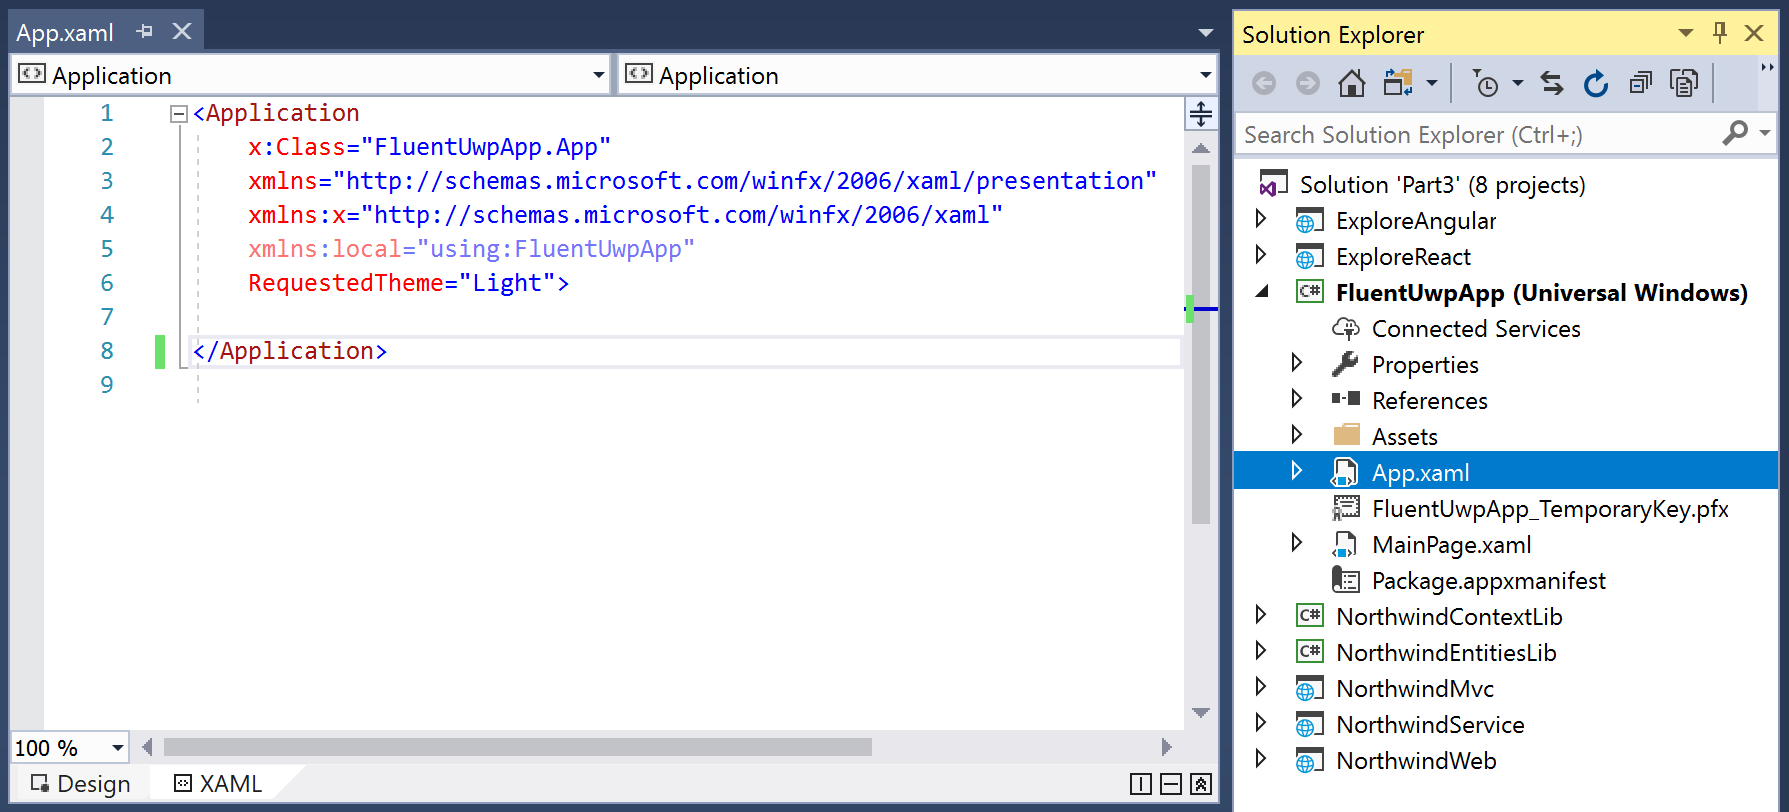Click Sync with Active Document icon
The image size is (1789, 812).
(x=1552, y=83)
